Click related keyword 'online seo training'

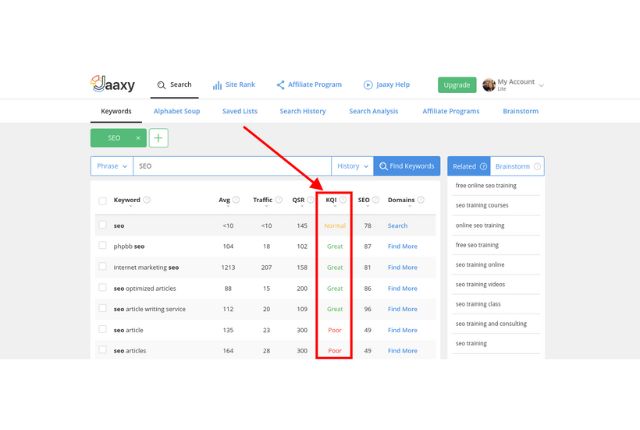point(480,225)
